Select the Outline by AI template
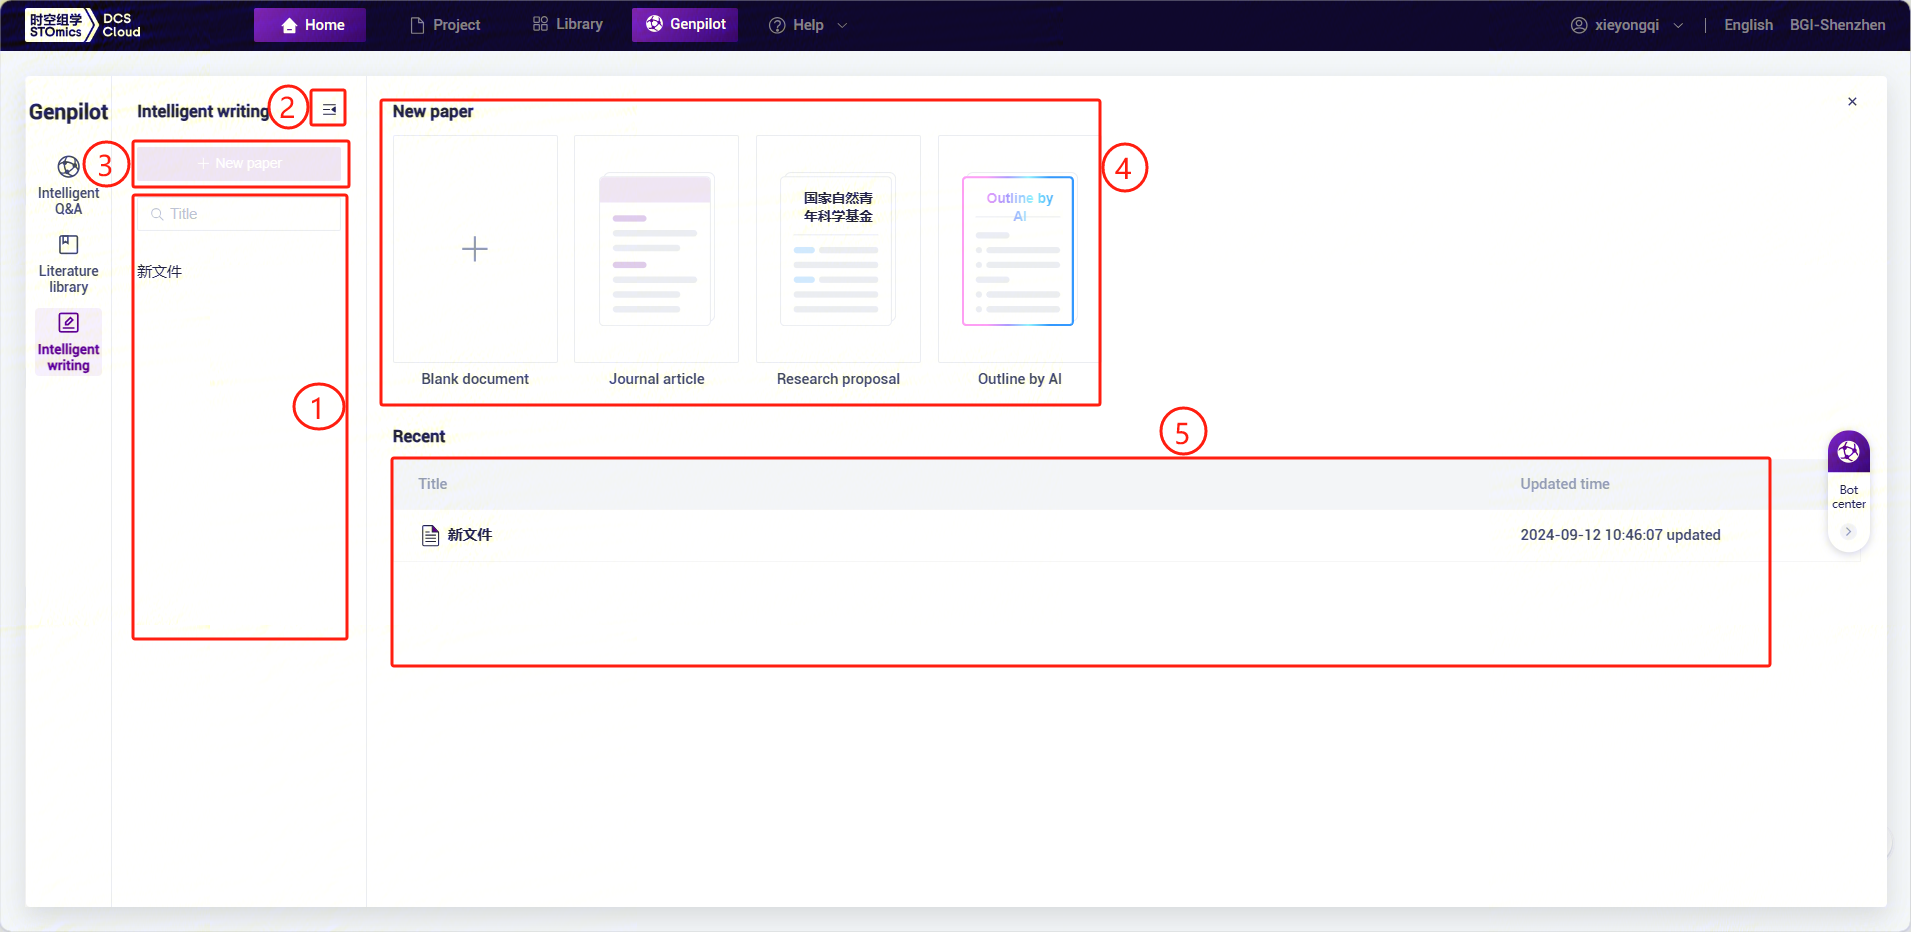Screen dimensions: 1911x932 click(1018, 250)
